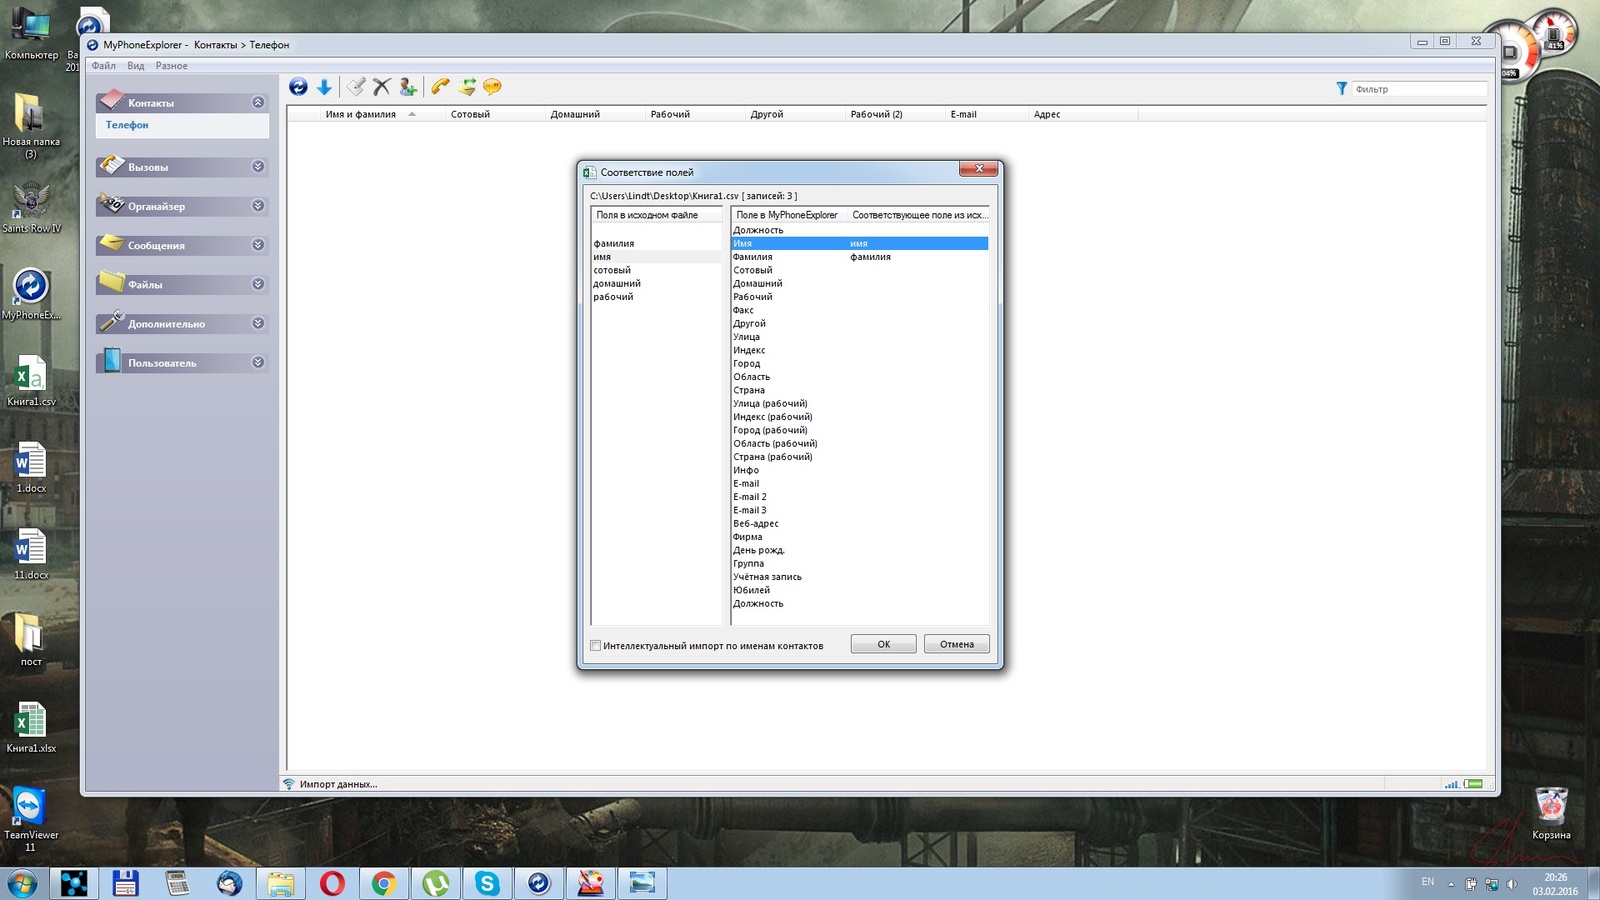Select the День рожд. target field row
This screenshot has width=1600, height=900.
click(x=860, y=550)
